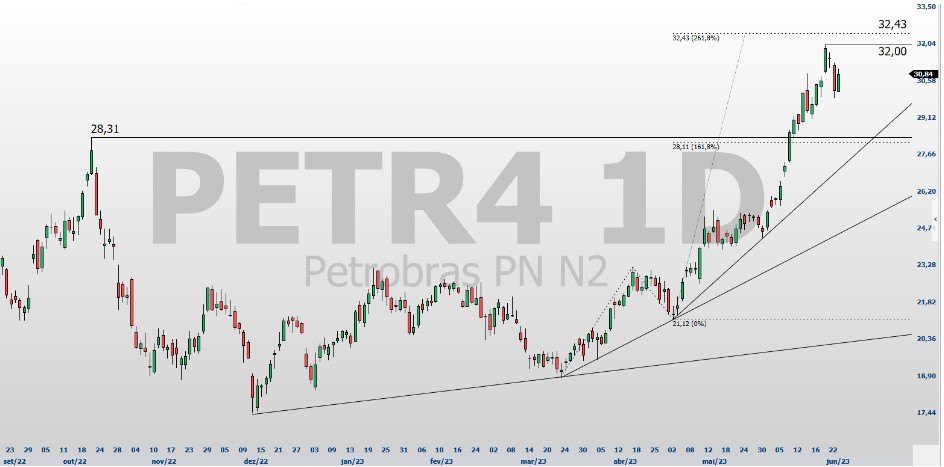Click the 20,36 value on price axis

tap(925, 339)
